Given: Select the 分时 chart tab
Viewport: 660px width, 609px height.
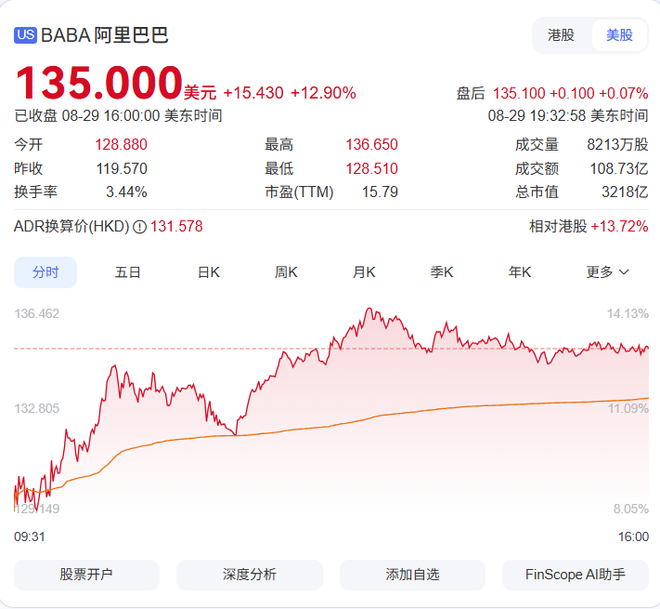Looking at the screenshot, I should click(x=46, y=272).
